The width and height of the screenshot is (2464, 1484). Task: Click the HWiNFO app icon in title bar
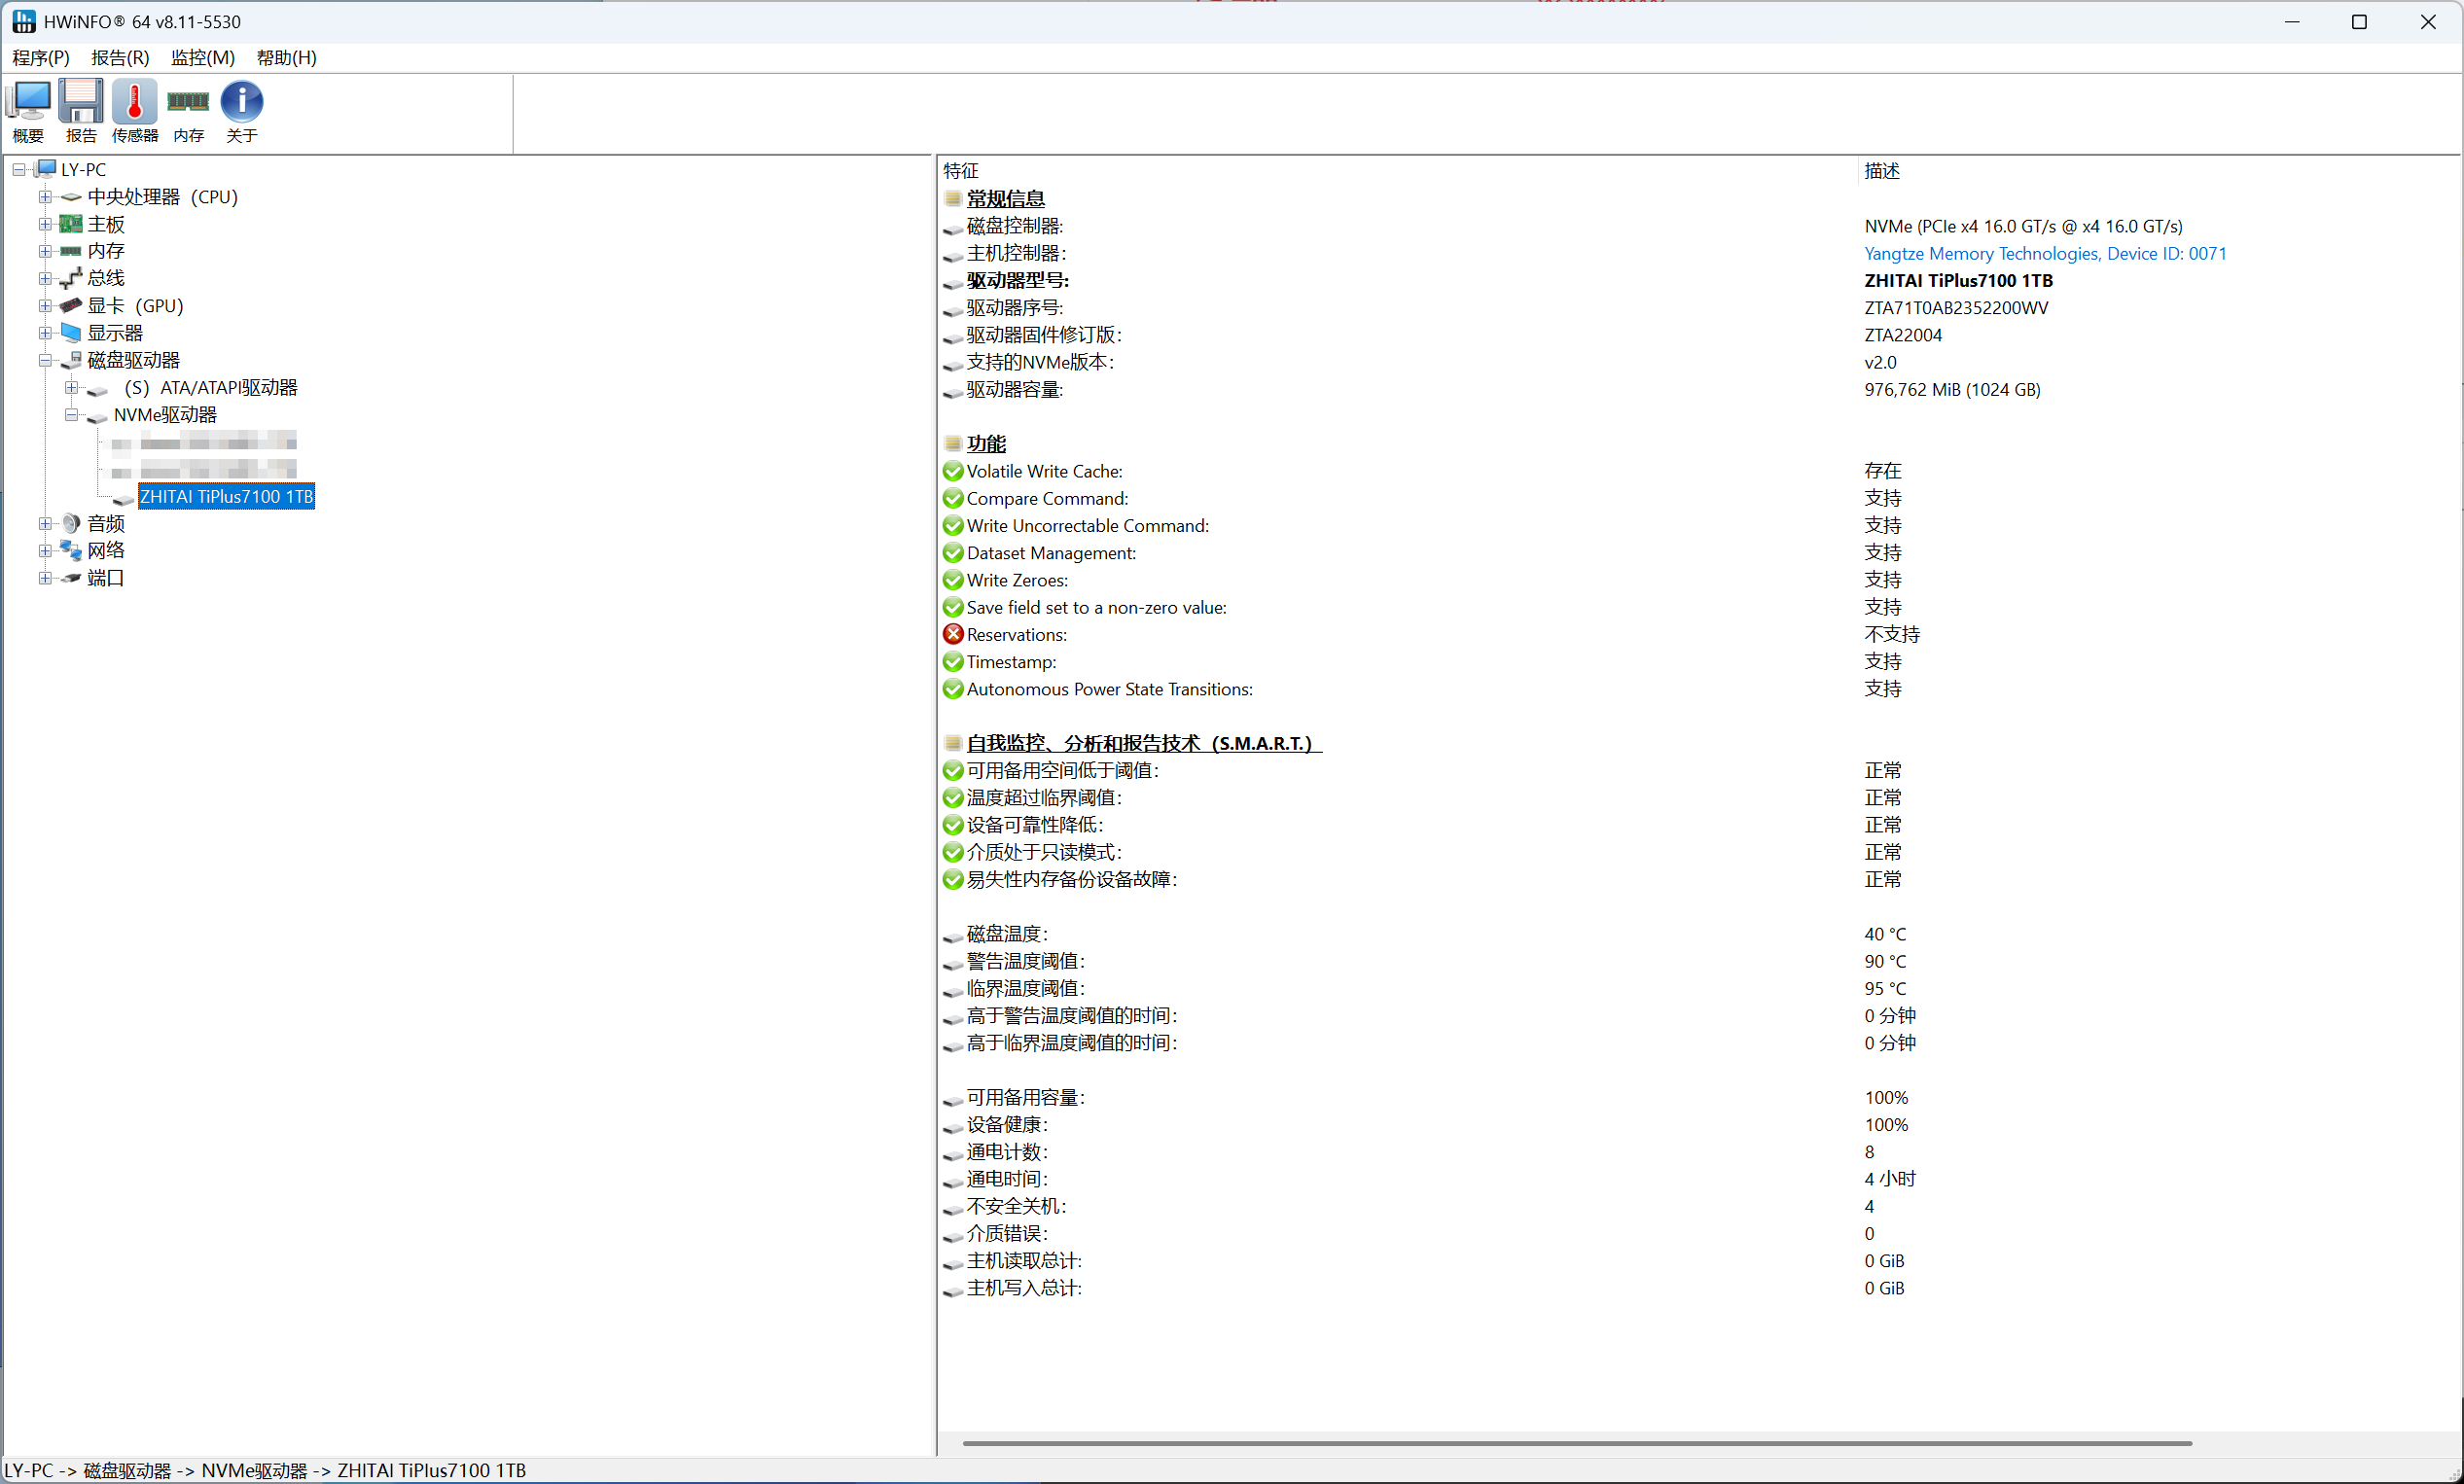tap(24, 21)
